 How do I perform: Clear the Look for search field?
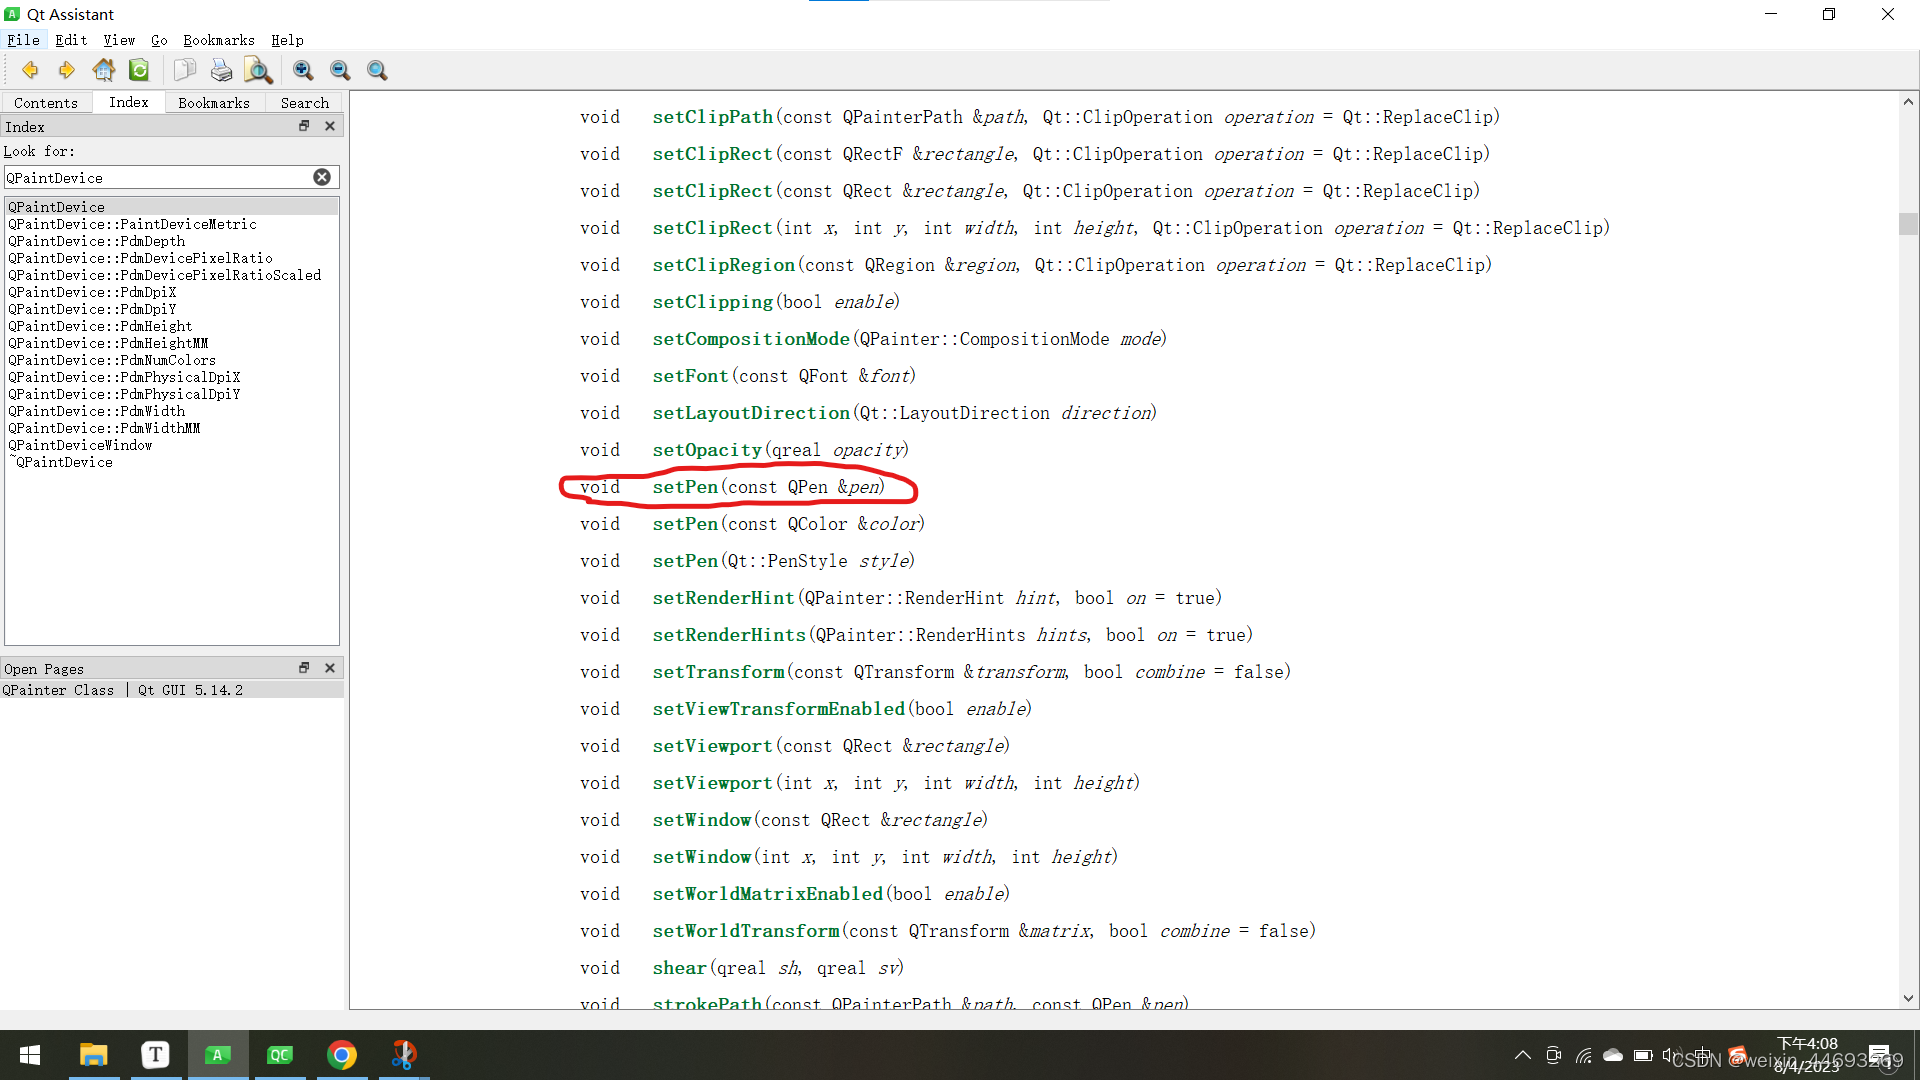[322, 177]
